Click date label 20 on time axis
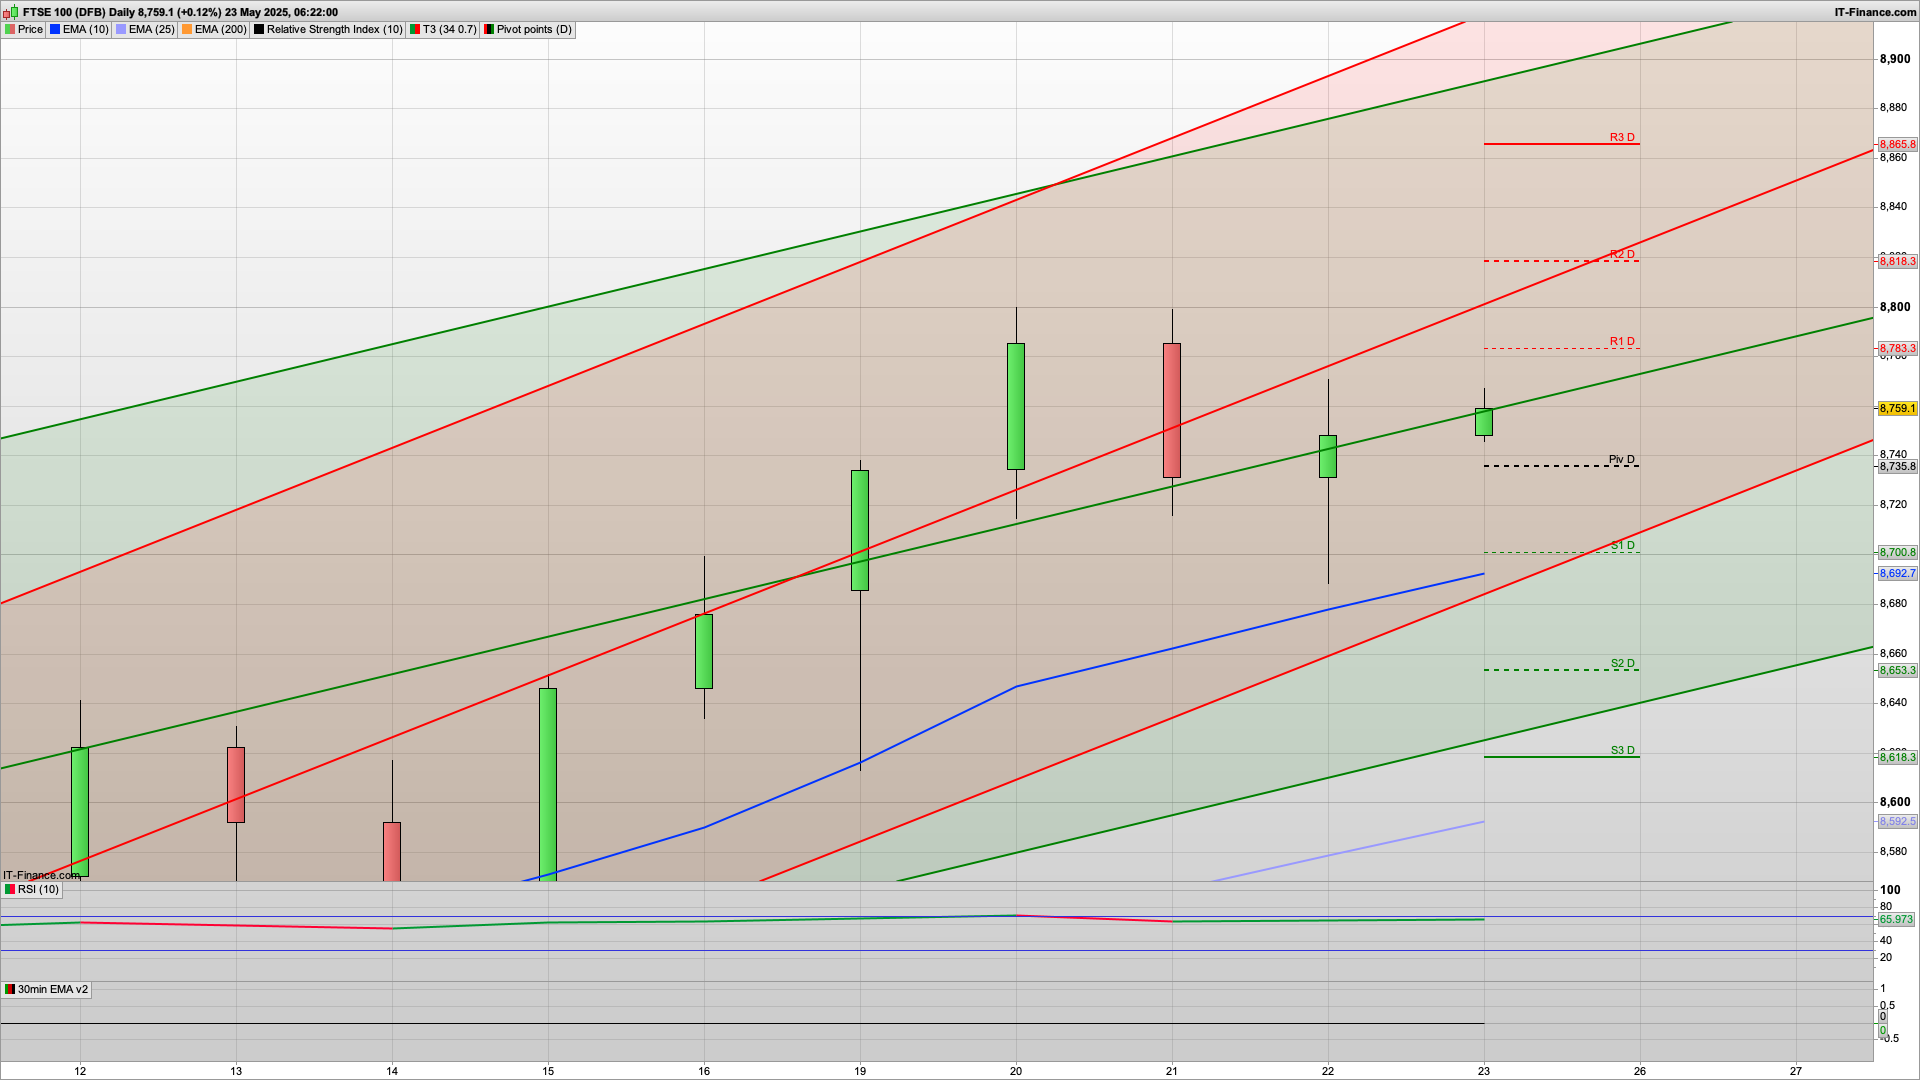Image resolution: width=1920 pixels, height=1080 pixels. (1016, 1071)
